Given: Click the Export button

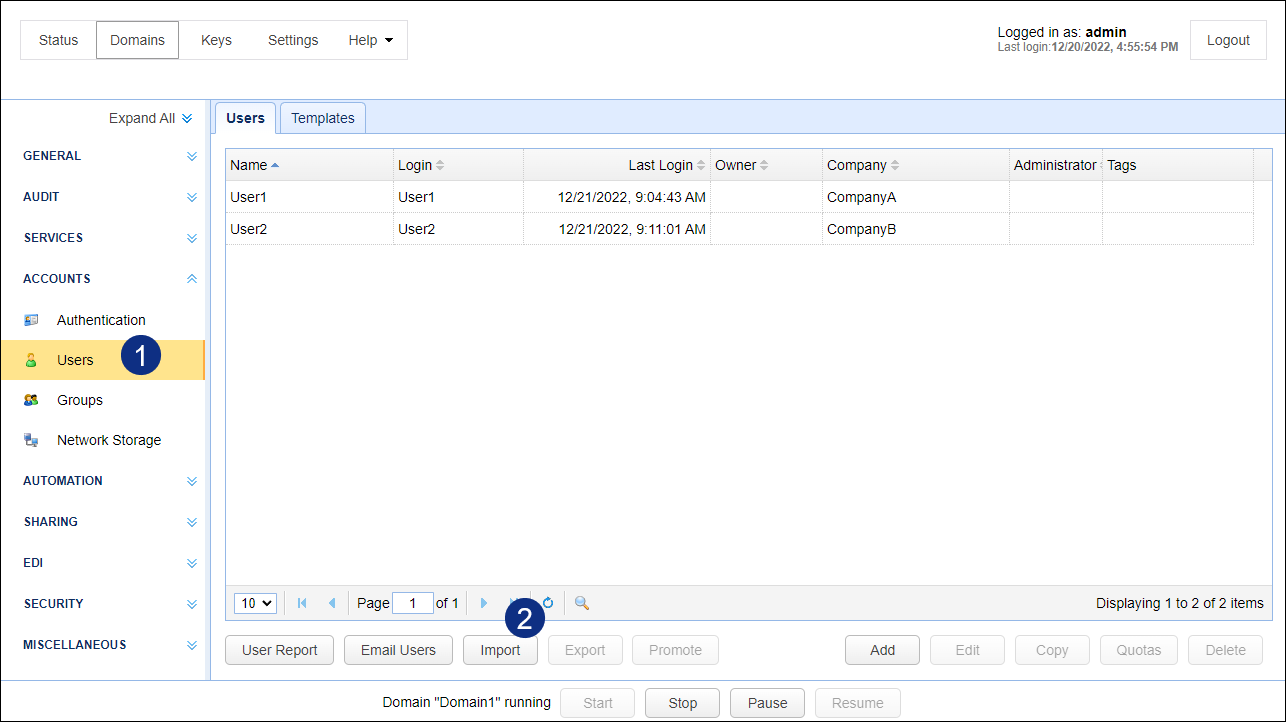Looking at the screenshot, I should point(585,650).
